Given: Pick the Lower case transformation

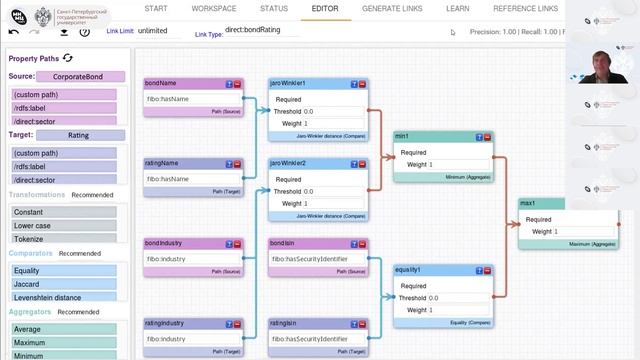Looking at the screenshot, I should (64, 226).
